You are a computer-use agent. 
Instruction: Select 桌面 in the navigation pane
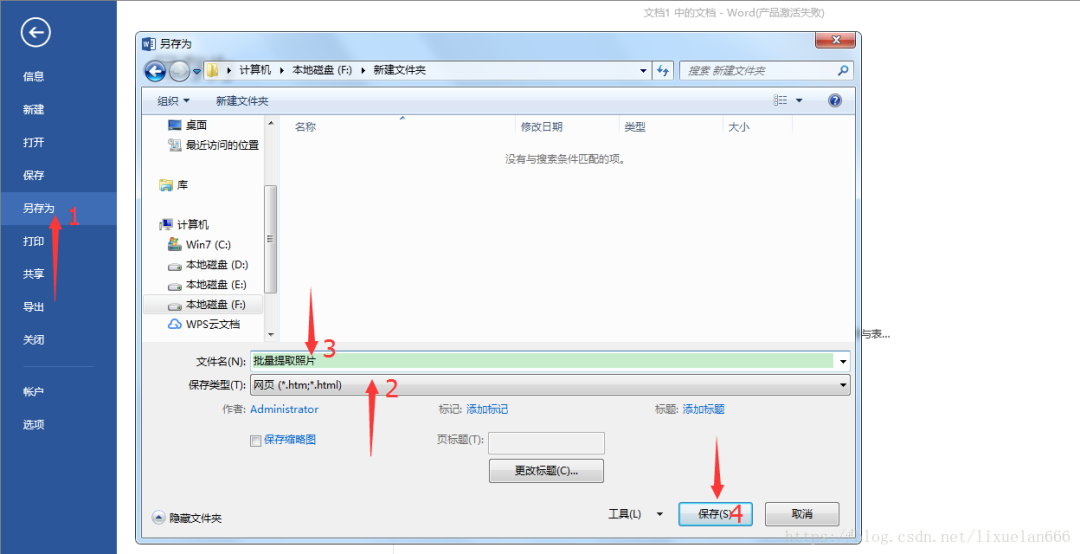click(x=187, y=125)
